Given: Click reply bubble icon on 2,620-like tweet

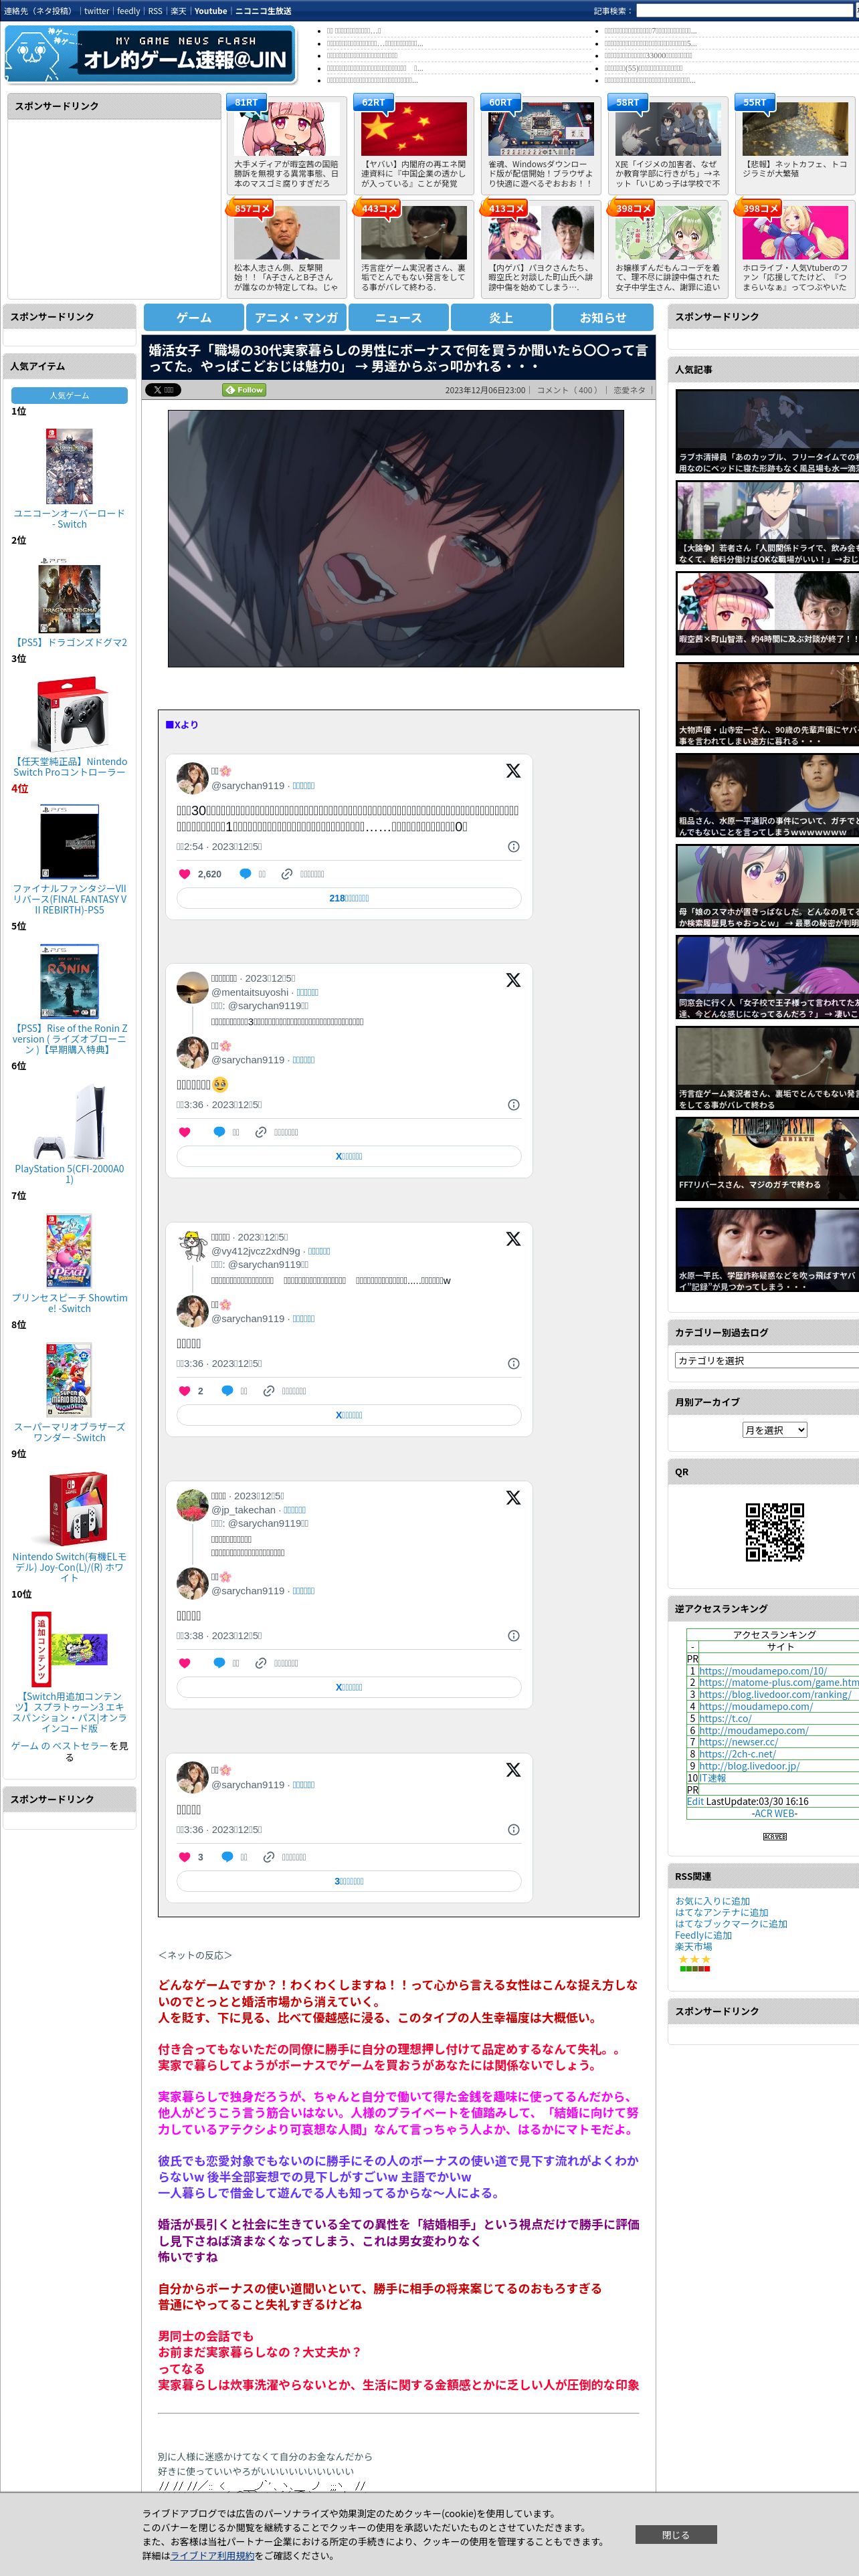Looking at the screenshot, I should (245, 874).
